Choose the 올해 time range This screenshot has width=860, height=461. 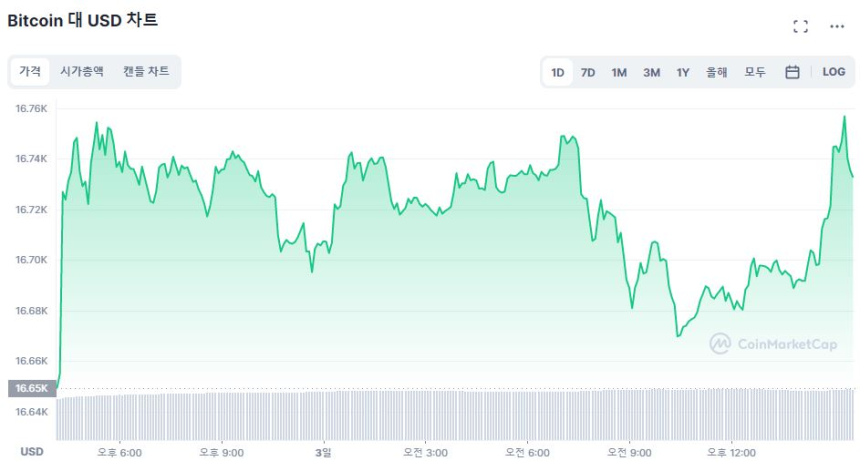716,72
